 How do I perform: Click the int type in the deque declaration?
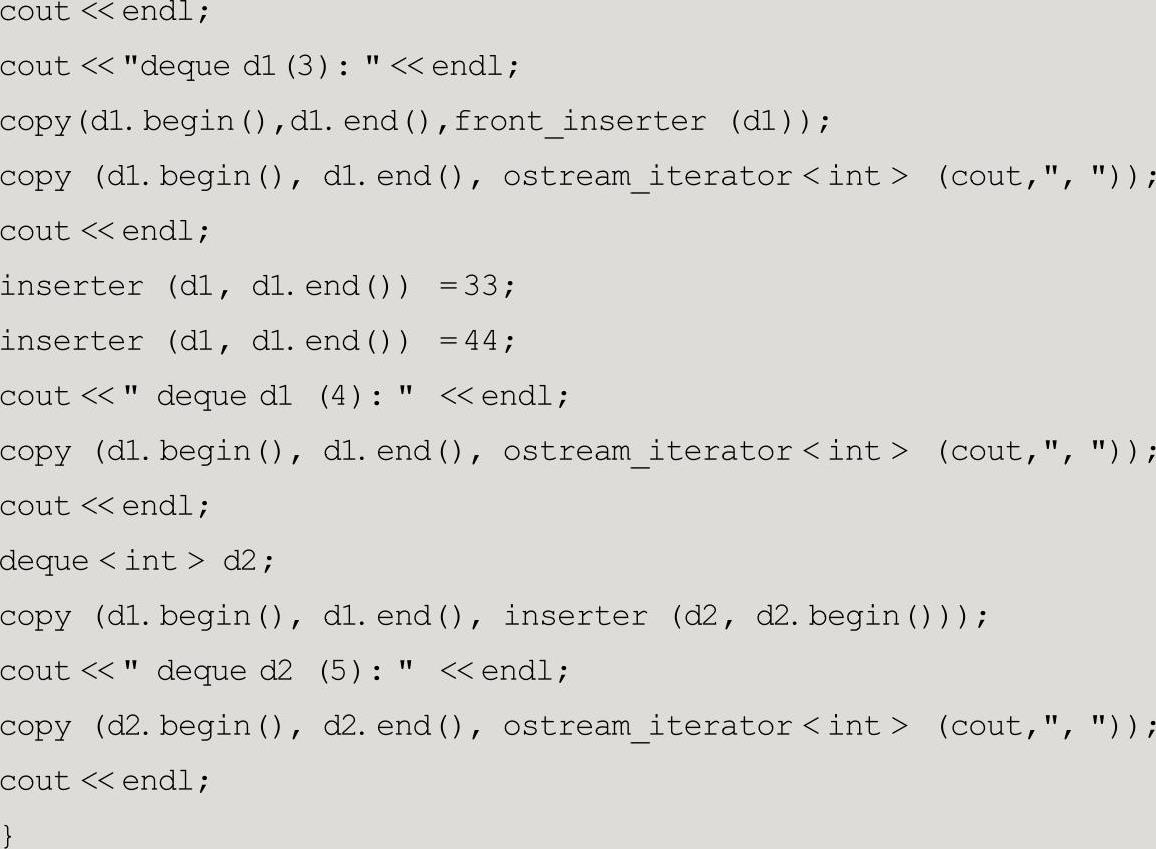pos(150,561)
